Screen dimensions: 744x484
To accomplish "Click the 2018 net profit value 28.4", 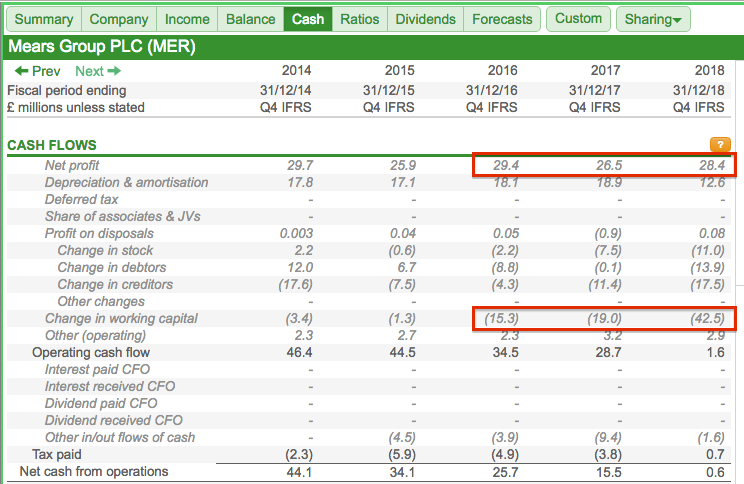I will [712, 166].
